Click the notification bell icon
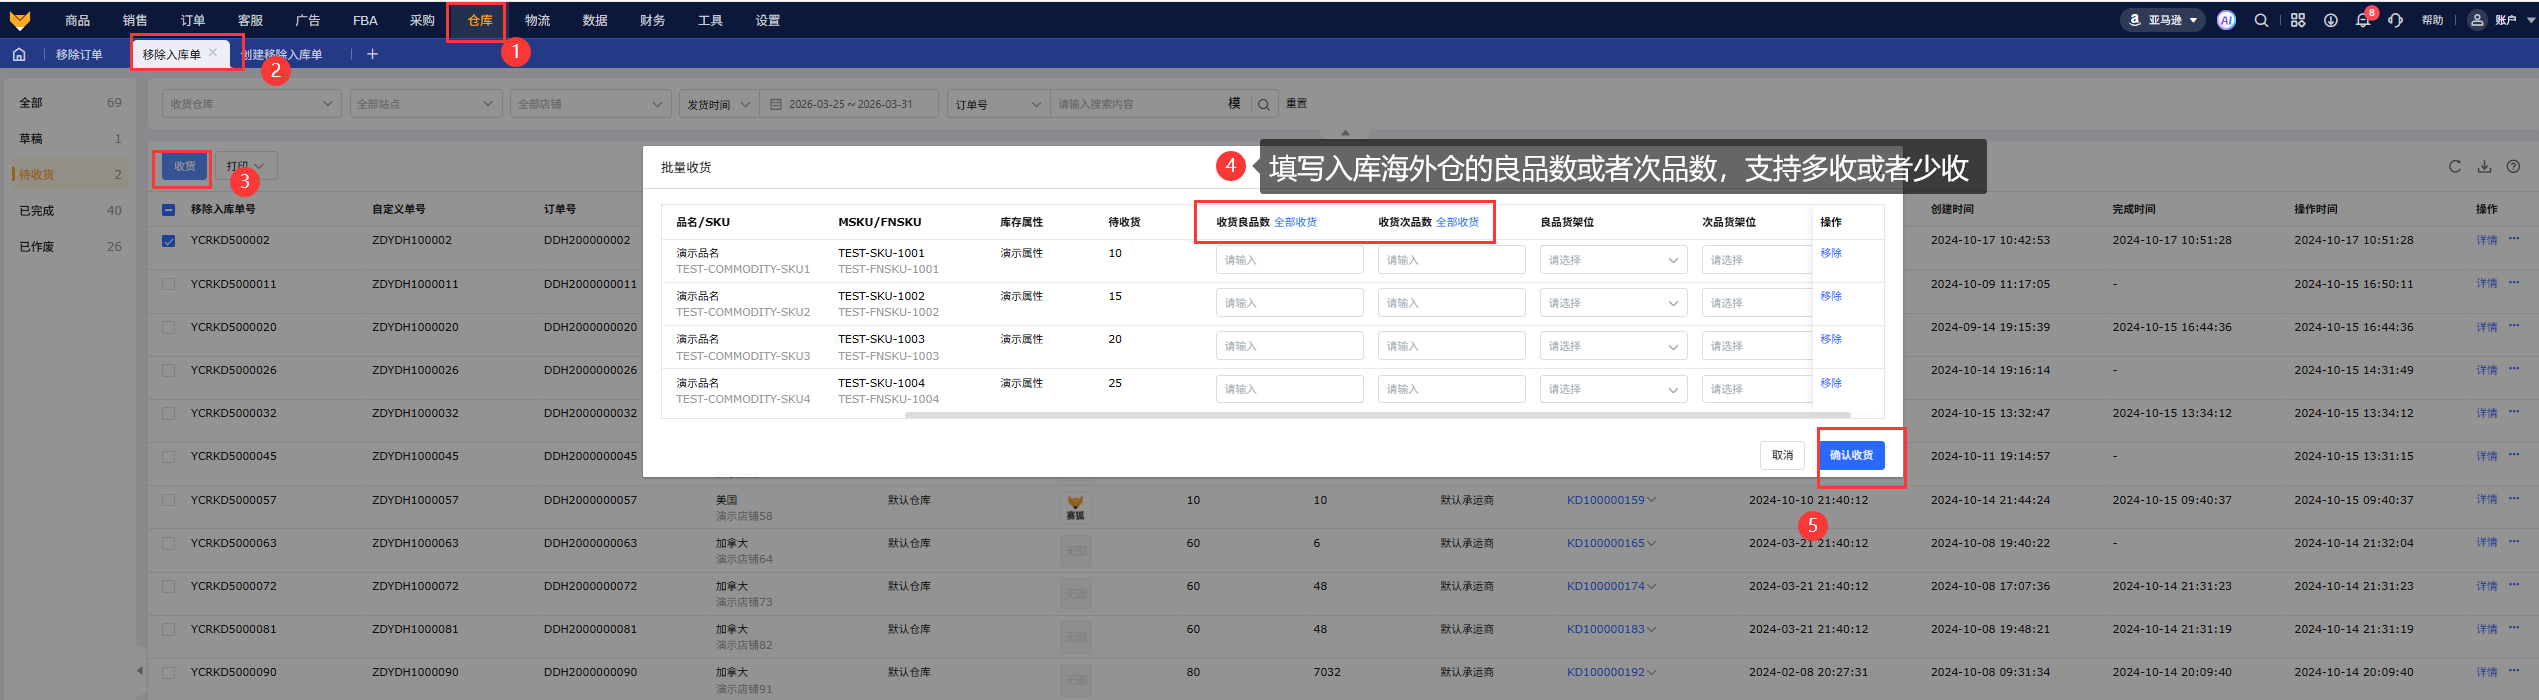The width and height of the screenshot is (2539, 700). click(2363, 21)
